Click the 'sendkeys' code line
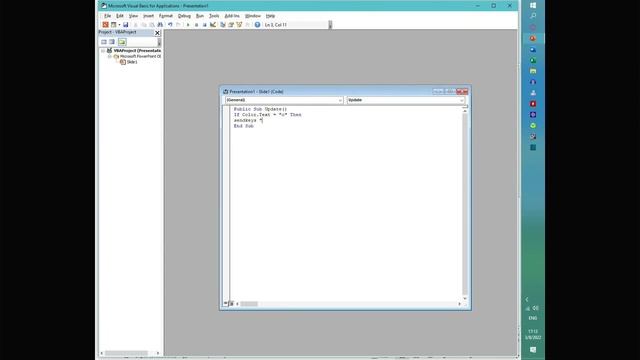Screen dimensions: 640x360 (248, 120)
